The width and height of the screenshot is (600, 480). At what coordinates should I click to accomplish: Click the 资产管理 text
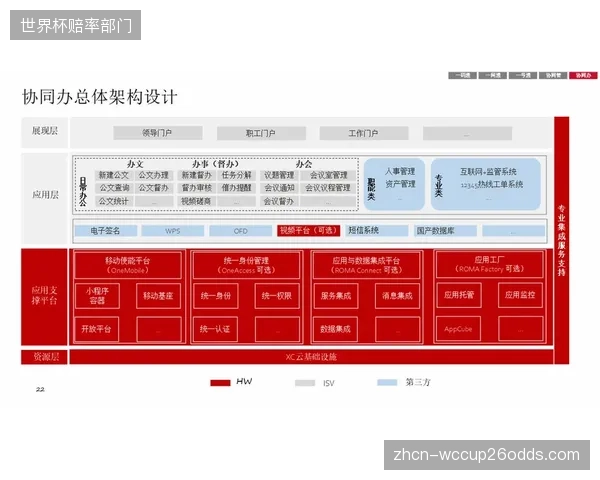[x=400, y=184]
